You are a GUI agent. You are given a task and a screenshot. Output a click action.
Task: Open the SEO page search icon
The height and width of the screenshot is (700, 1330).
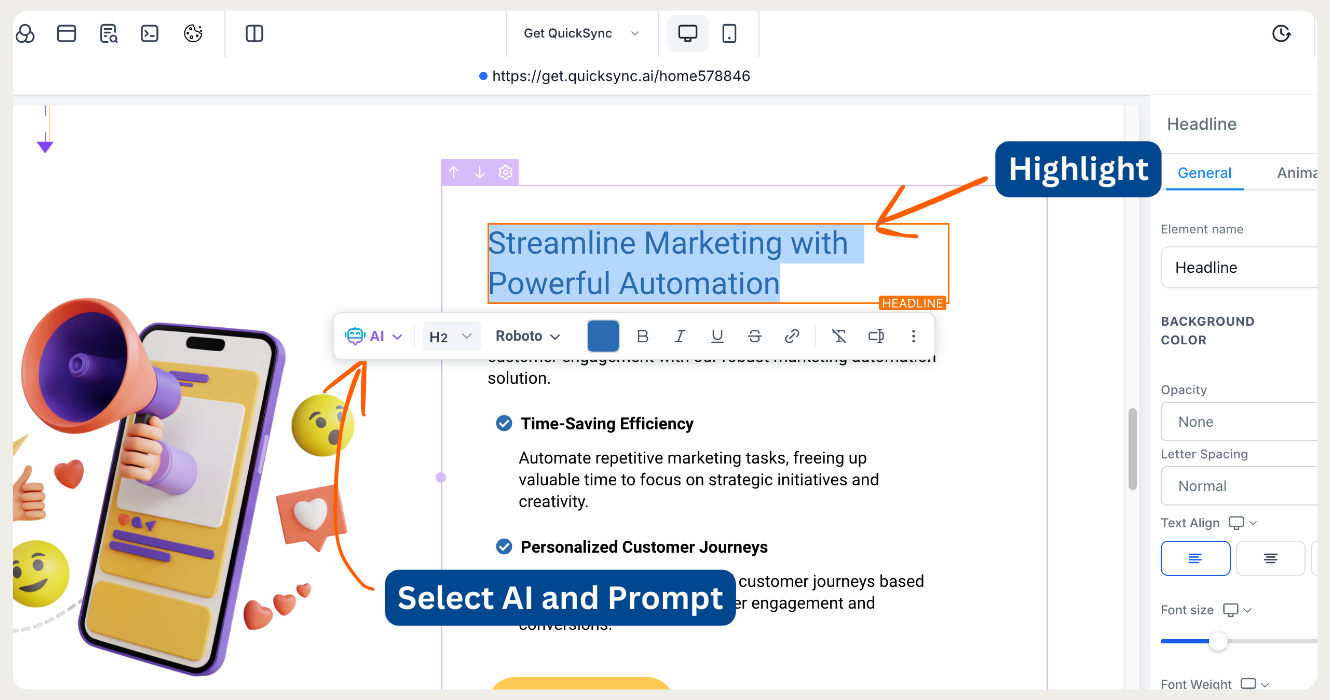click(x=109, y=34)
